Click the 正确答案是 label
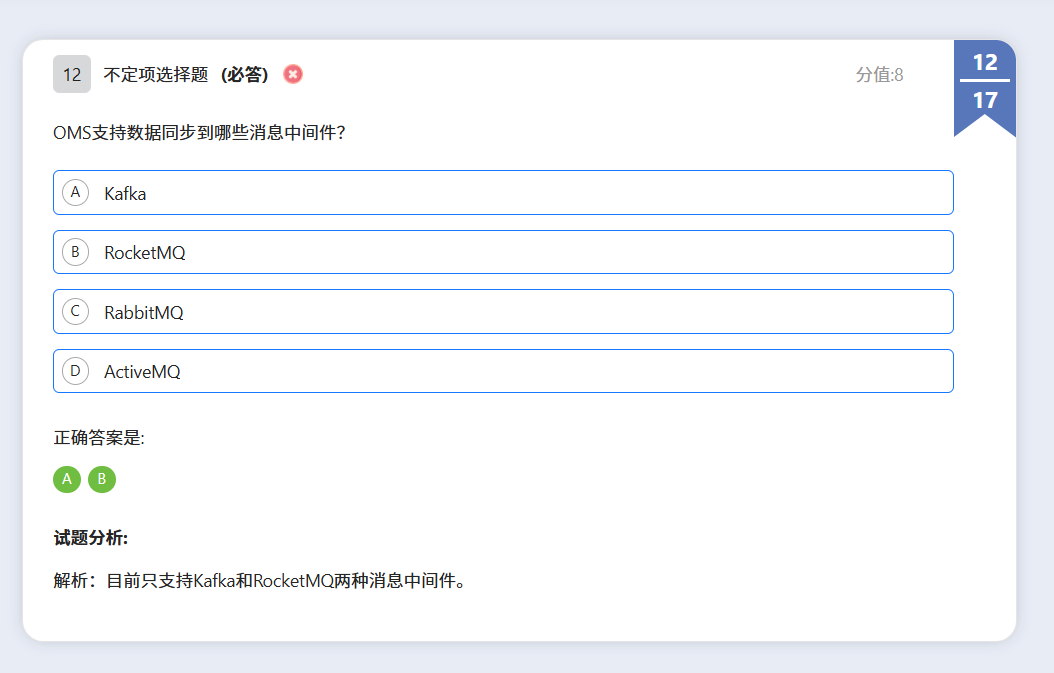The height and width of the screenshot is (673, 1054). [x=99, y=438]
